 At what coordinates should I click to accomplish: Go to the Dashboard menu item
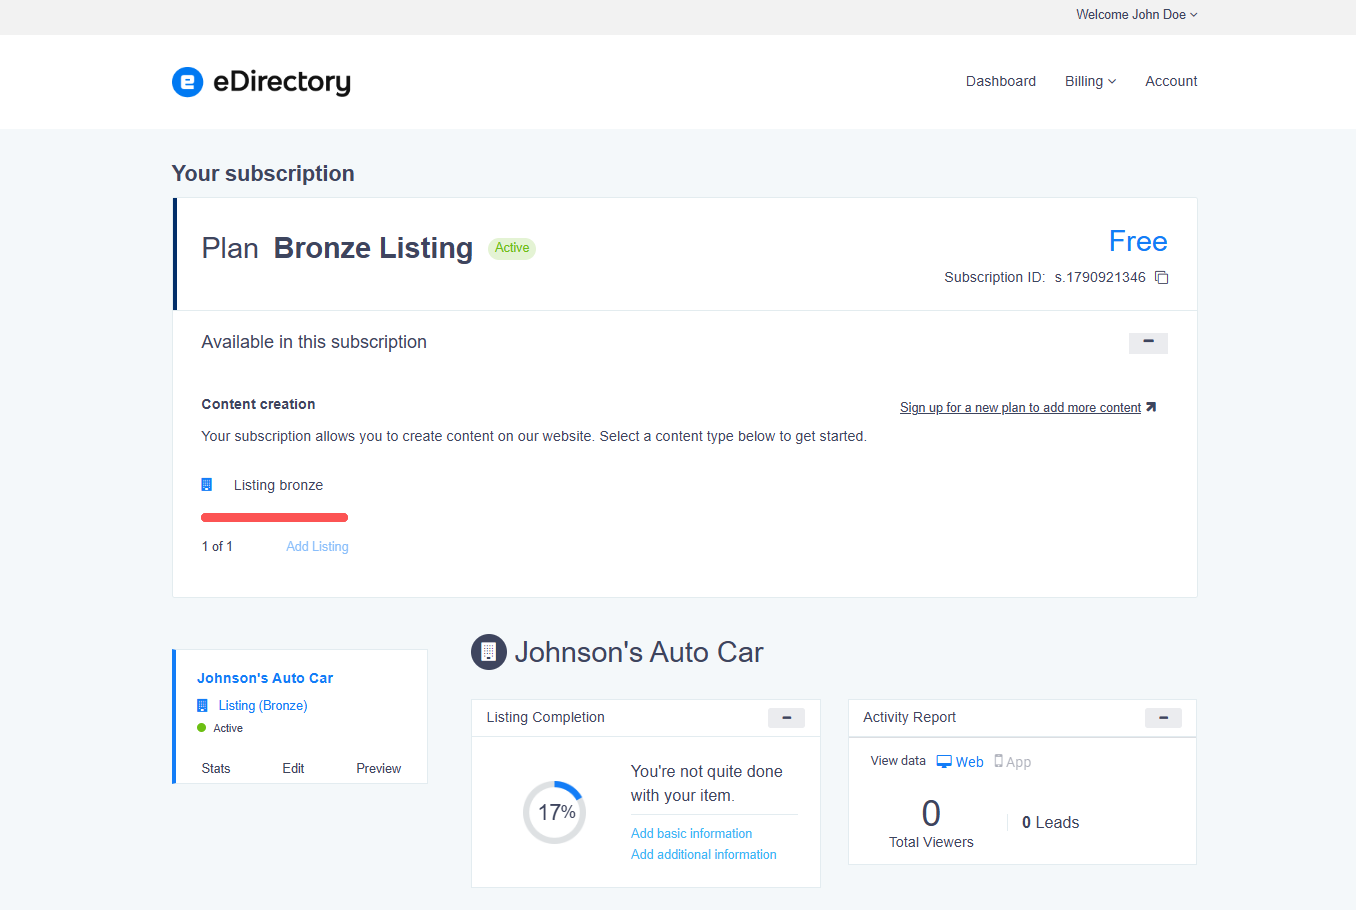pos(1001,81)
